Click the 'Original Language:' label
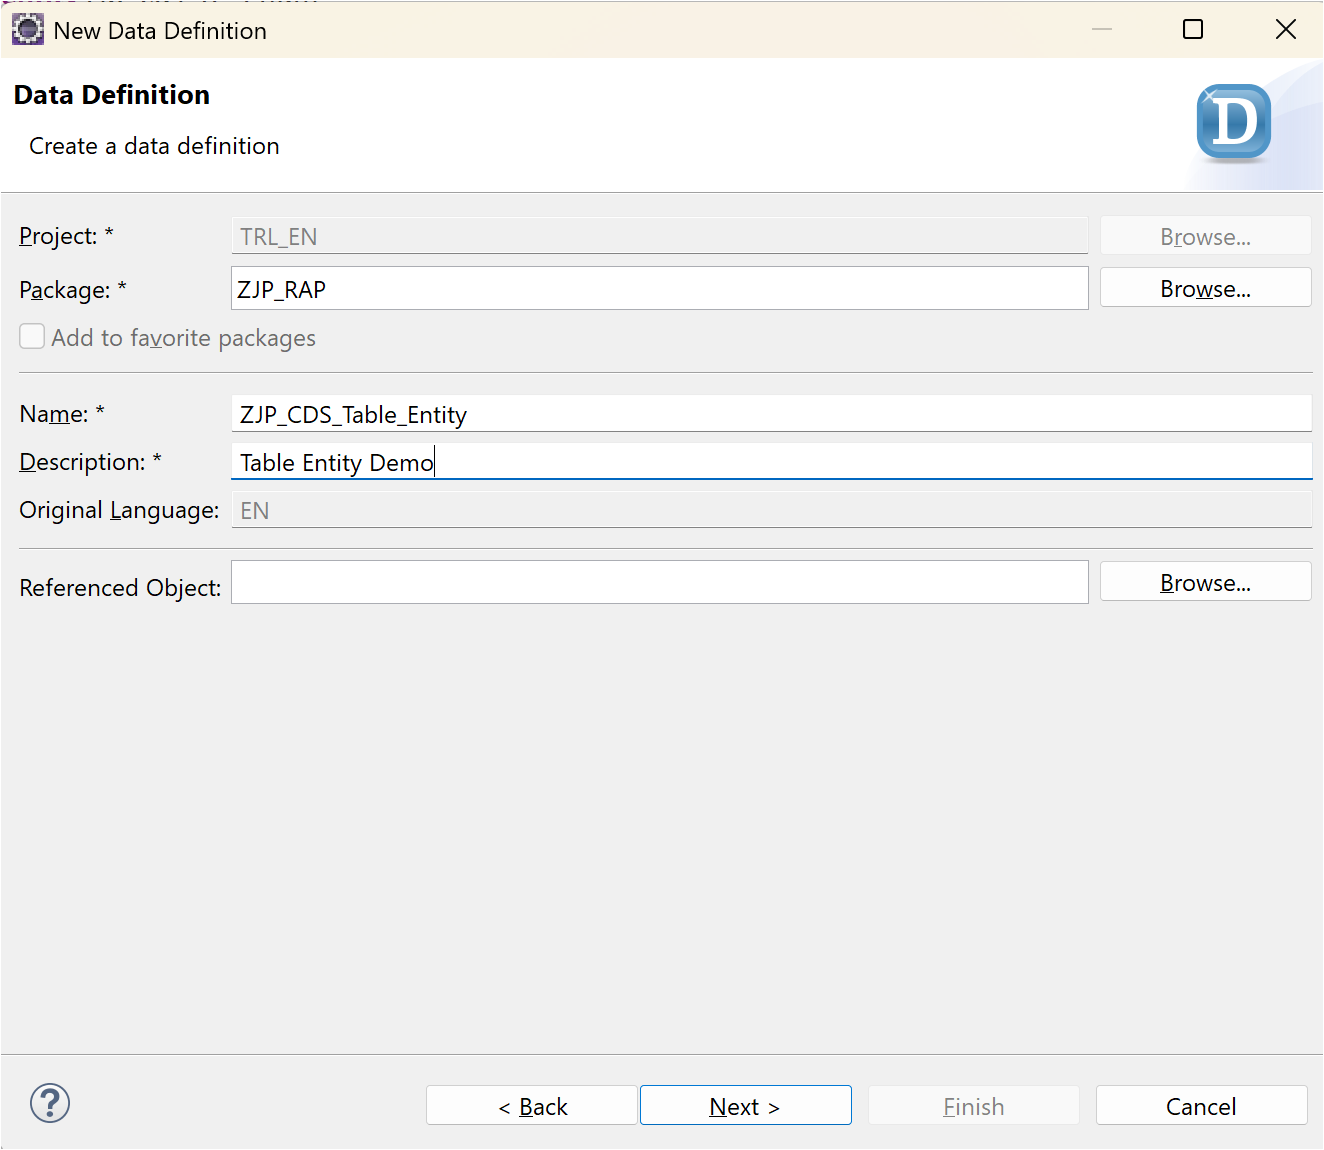The image size is (1324, 1150). tap(119, 510)
